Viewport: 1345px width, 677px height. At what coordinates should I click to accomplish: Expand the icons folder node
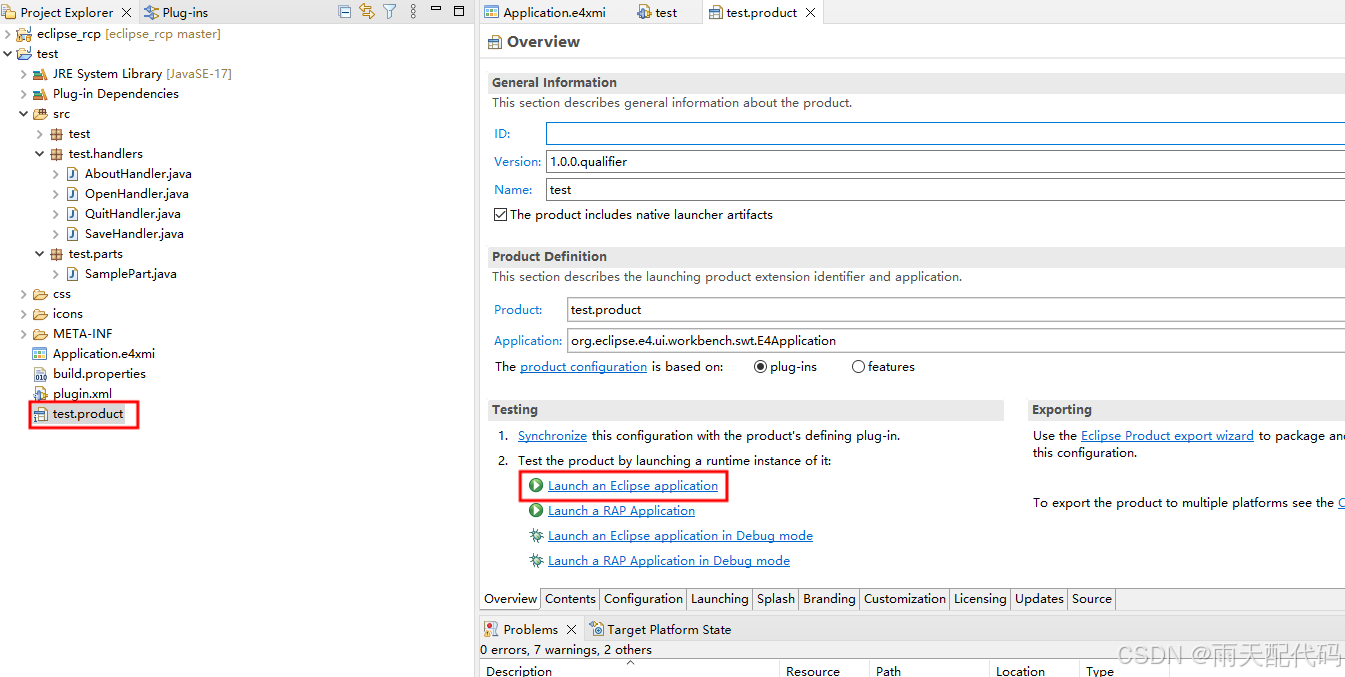[24, 314]
